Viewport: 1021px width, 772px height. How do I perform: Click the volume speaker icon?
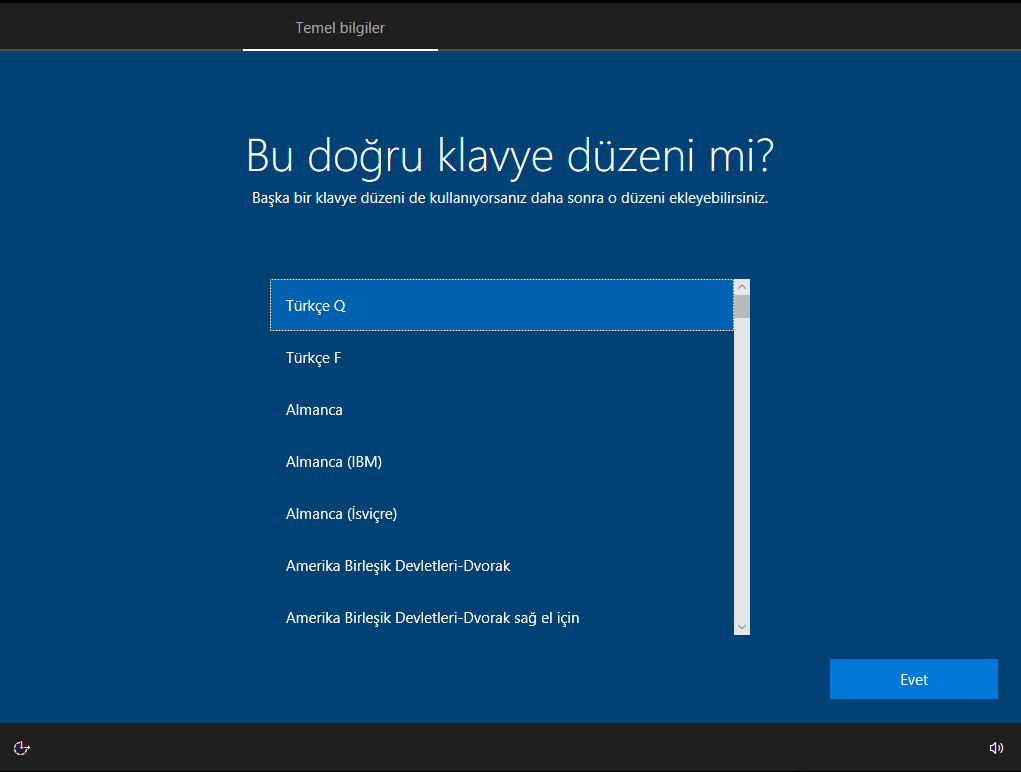tap(996, 748)
